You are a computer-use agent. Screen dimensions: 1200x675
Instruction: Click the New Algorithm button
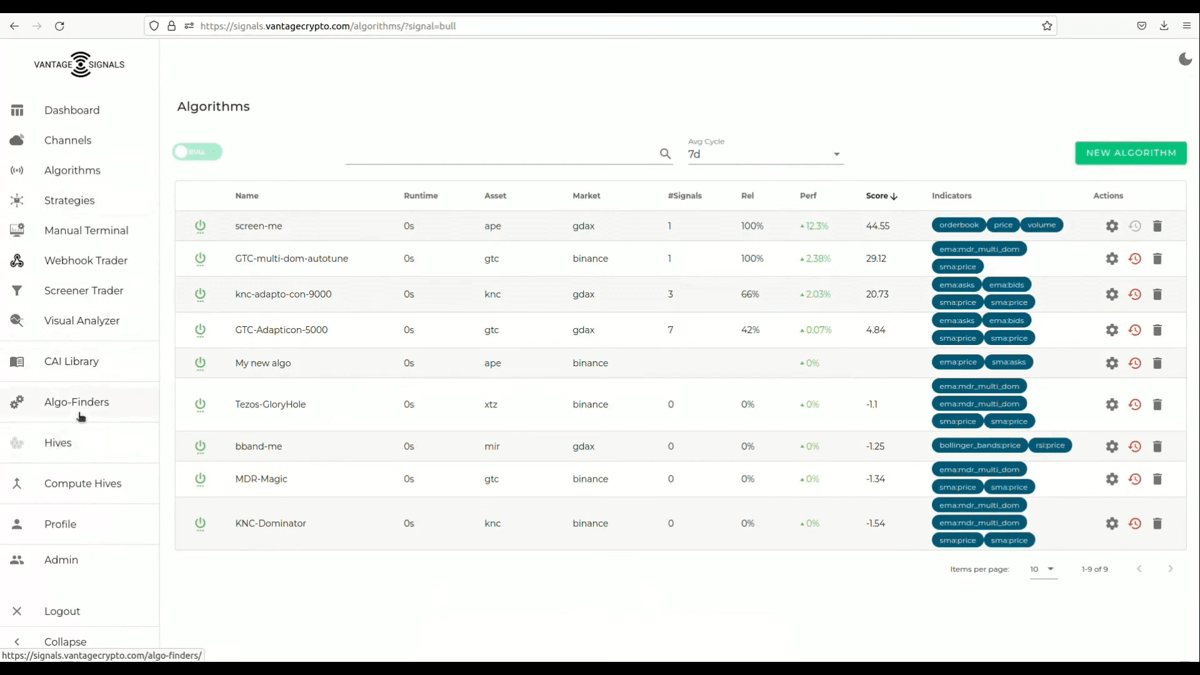point(1130,153)
